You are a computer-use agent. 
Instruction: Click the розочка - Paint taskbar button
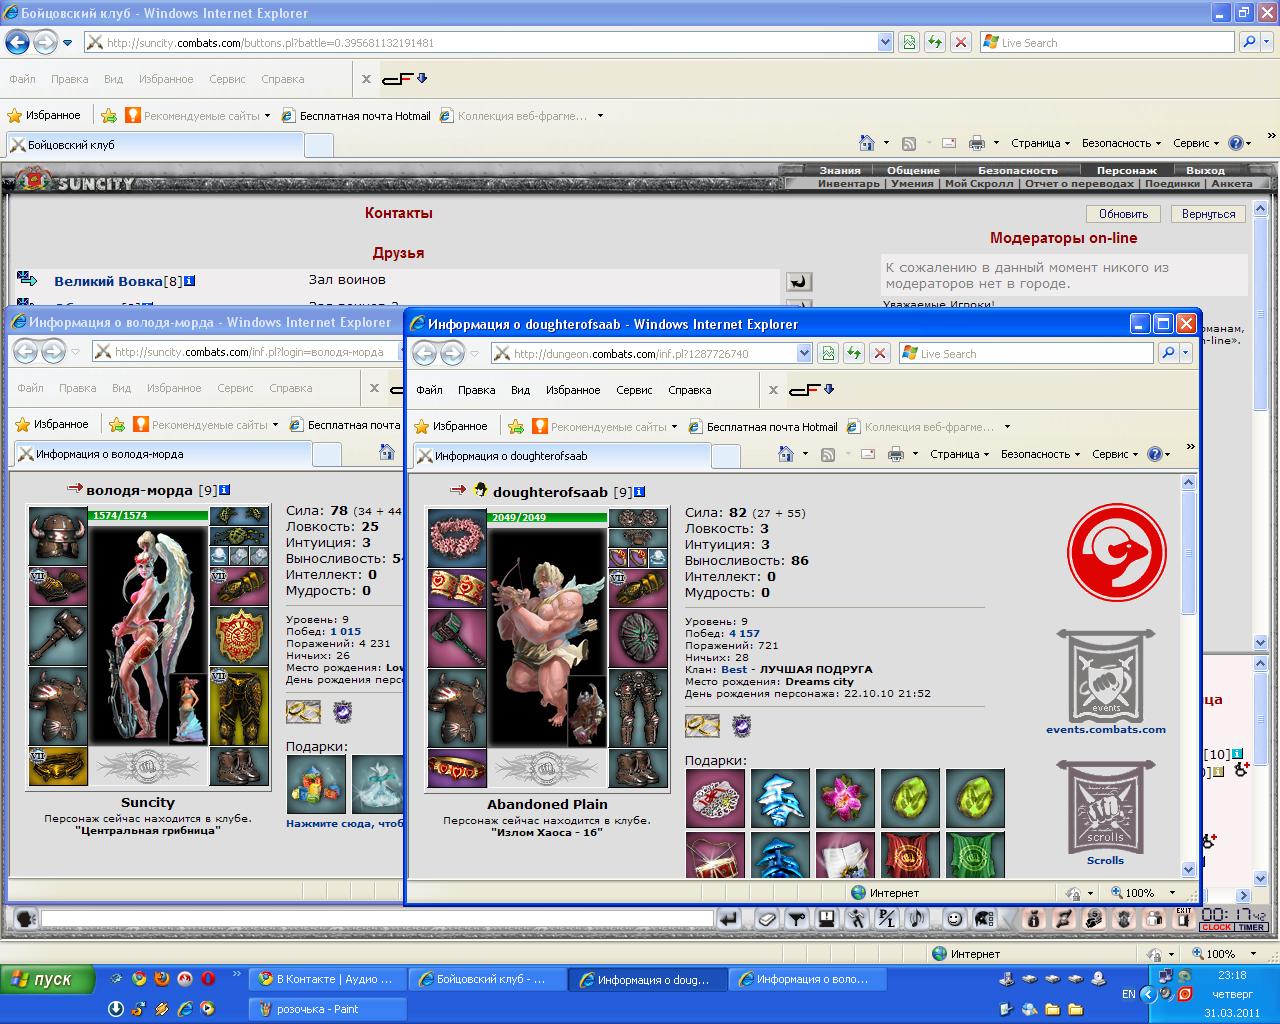pyautogui.click(x=328, y=1009)
